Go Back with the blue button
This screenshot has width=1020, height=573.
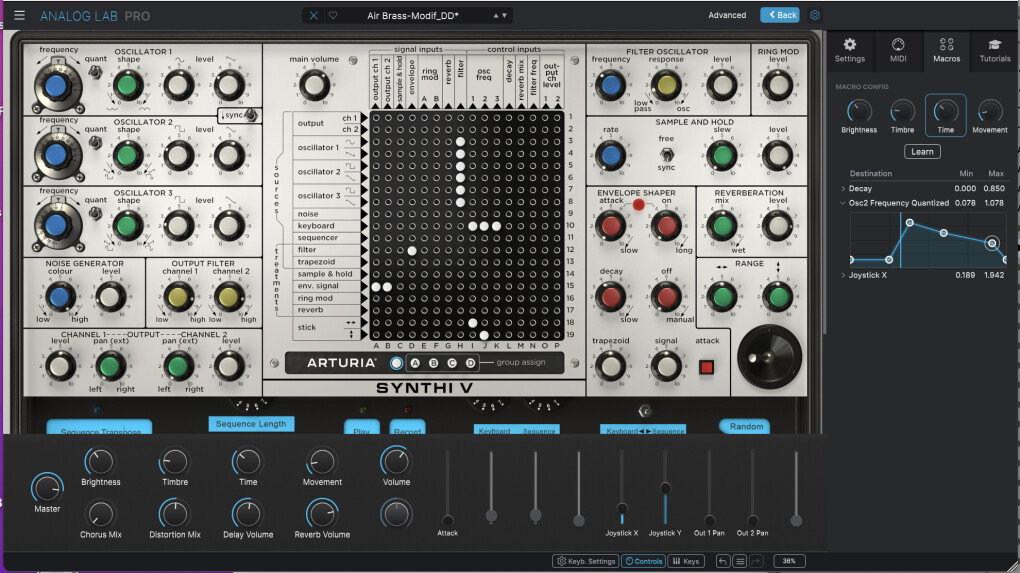click(x=779, y=15)
